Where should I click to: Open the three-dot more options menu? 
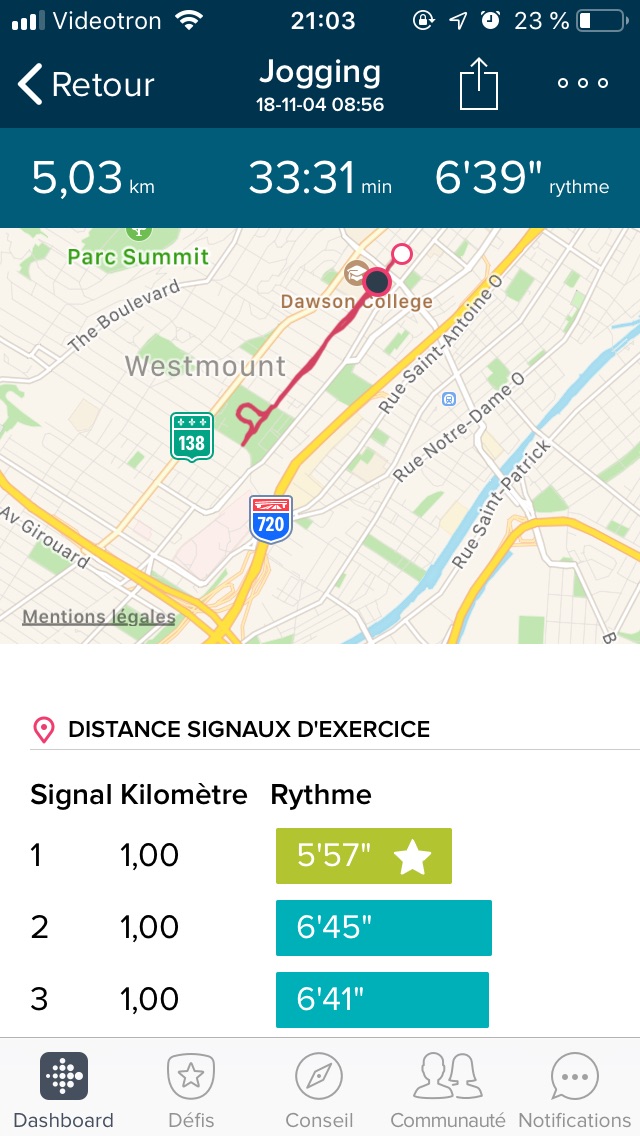coord(583,84)
